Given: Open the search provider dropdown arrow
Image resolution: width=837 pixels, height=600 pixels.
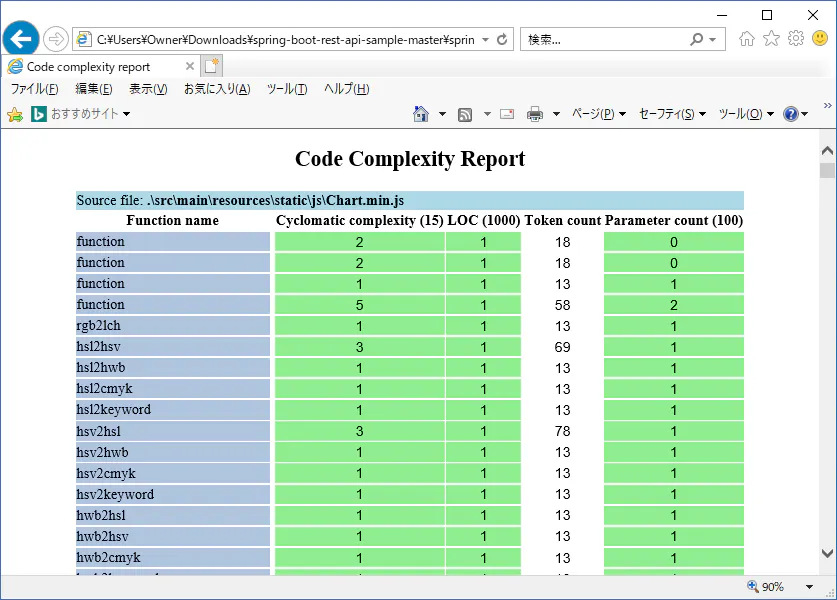Looking at the screenshot, I should coord(713,40).
